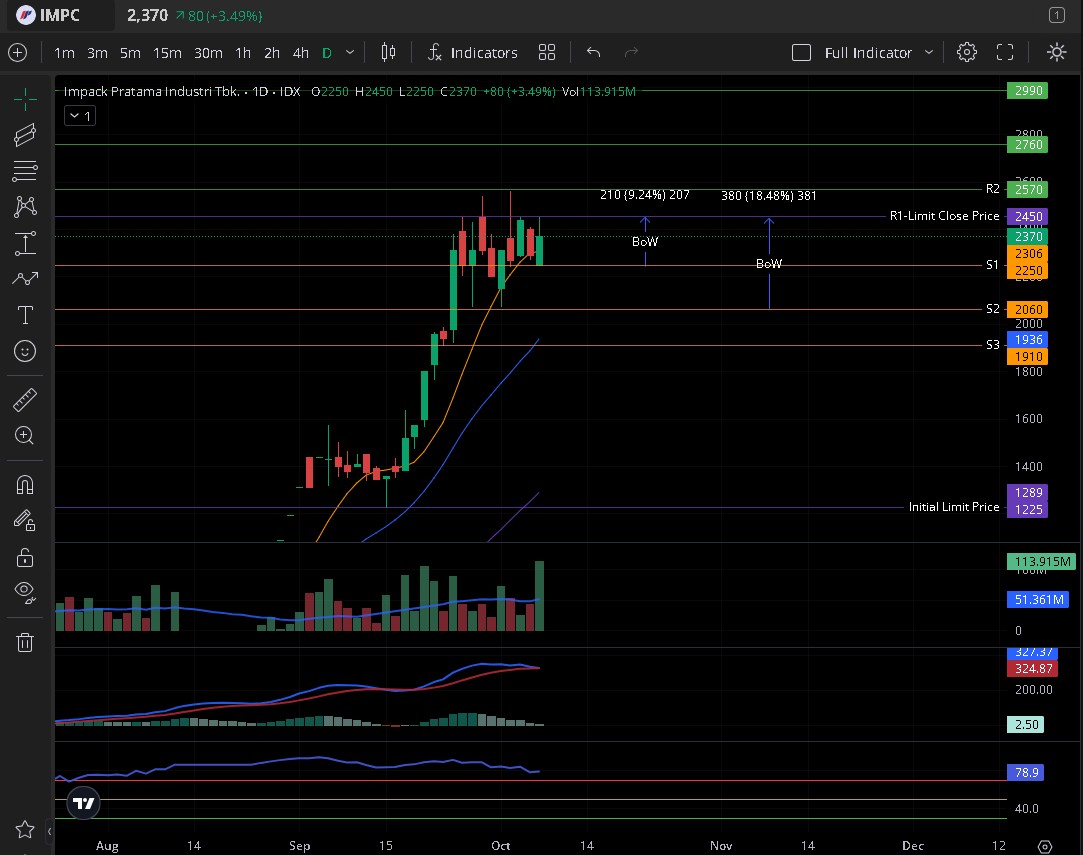Screen dimensions: 1083x855
Task: Select the Text annotation tool
Action: tap(25, 315)
